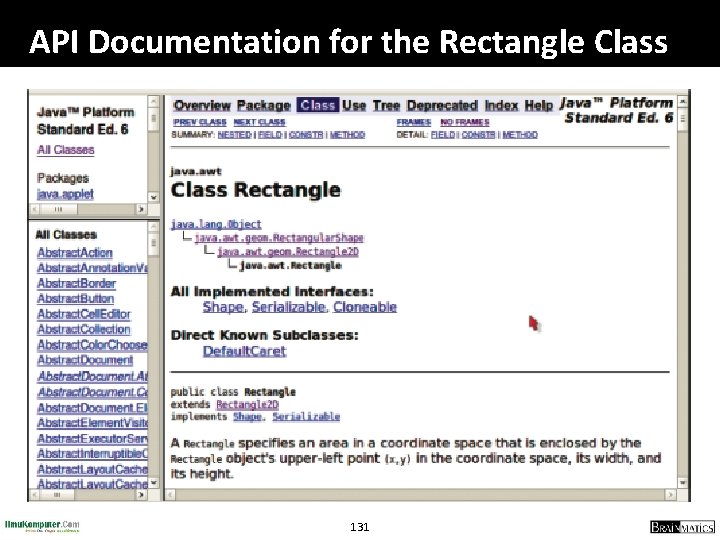
Task: Click packages frame scroll right arrow
Action: pyautogui.click(x=141, y=209)
